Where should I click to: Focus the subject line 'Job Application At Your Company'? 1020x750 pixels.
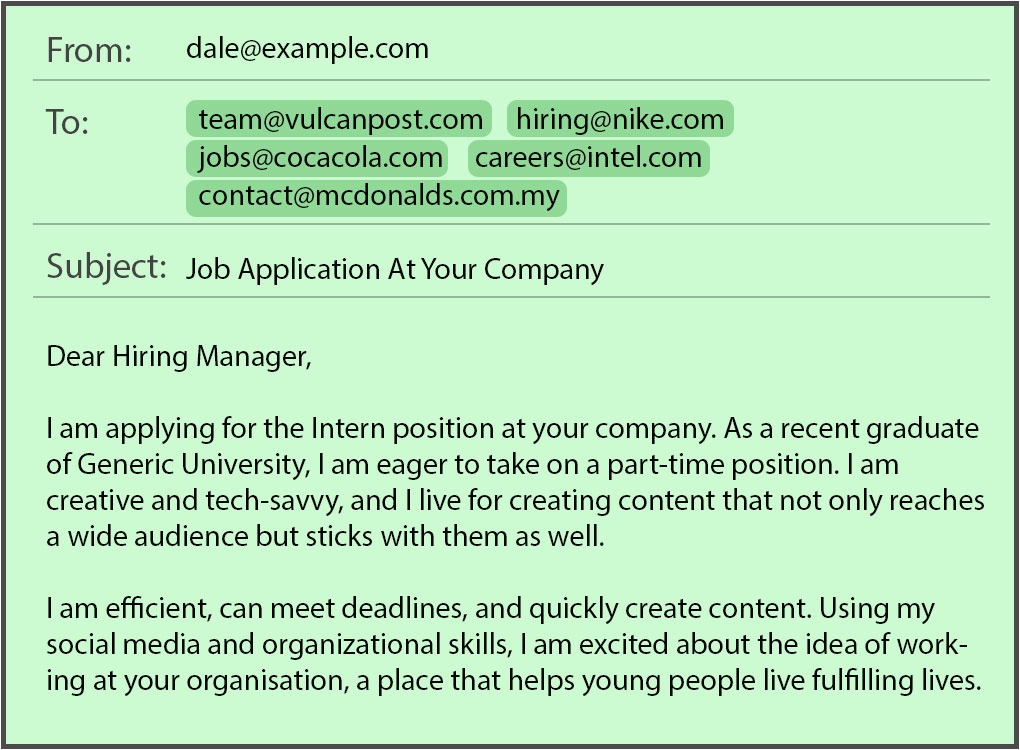coord(394,269)
